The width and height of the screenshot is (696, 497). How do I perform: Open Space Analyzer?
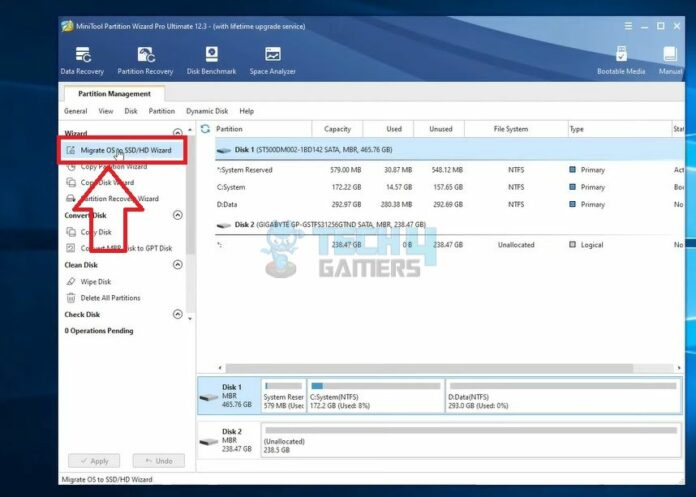click(x=271, y=59)
